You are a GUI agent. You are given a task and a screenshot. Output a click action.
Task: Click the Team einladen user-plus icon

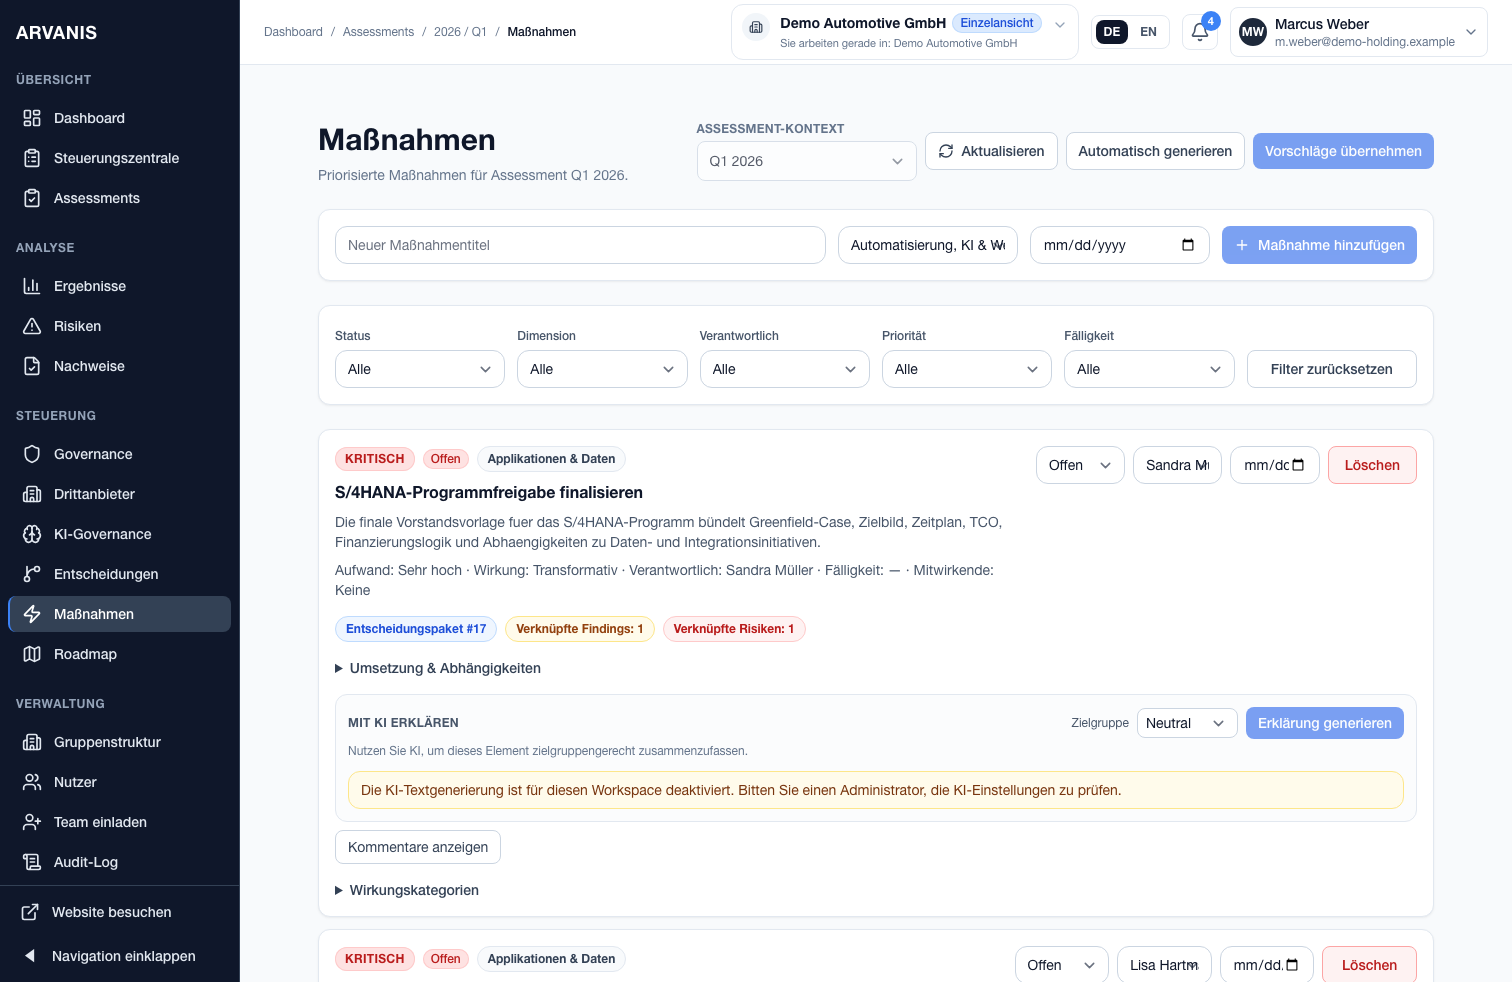[32, 822]
